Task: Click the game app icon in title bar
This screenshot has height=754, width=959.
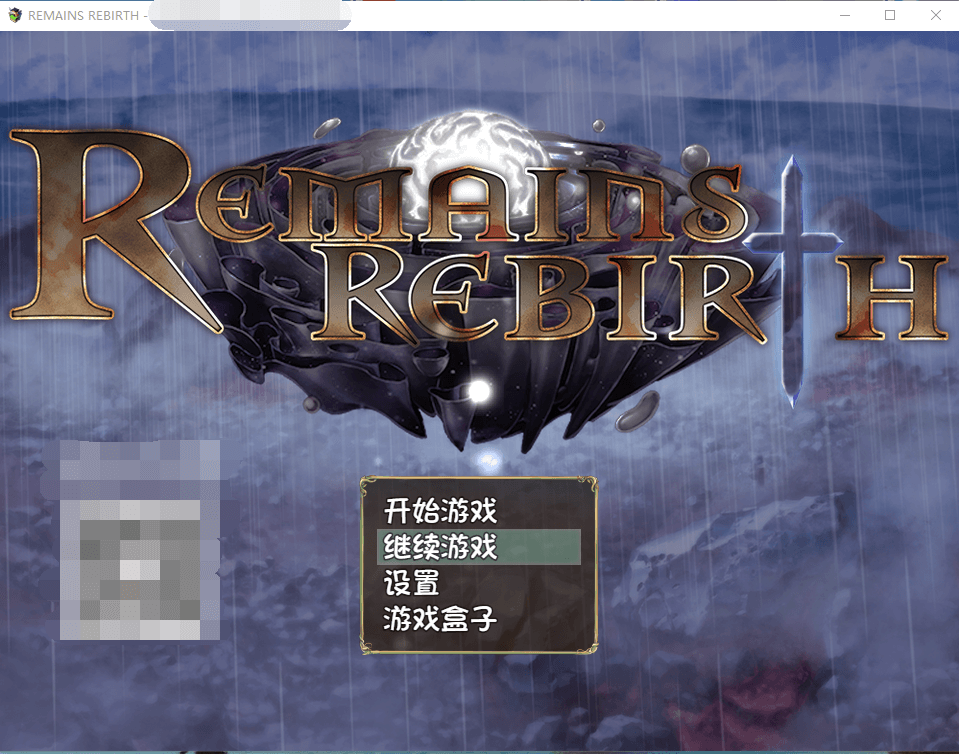Action: pos(15,15)
